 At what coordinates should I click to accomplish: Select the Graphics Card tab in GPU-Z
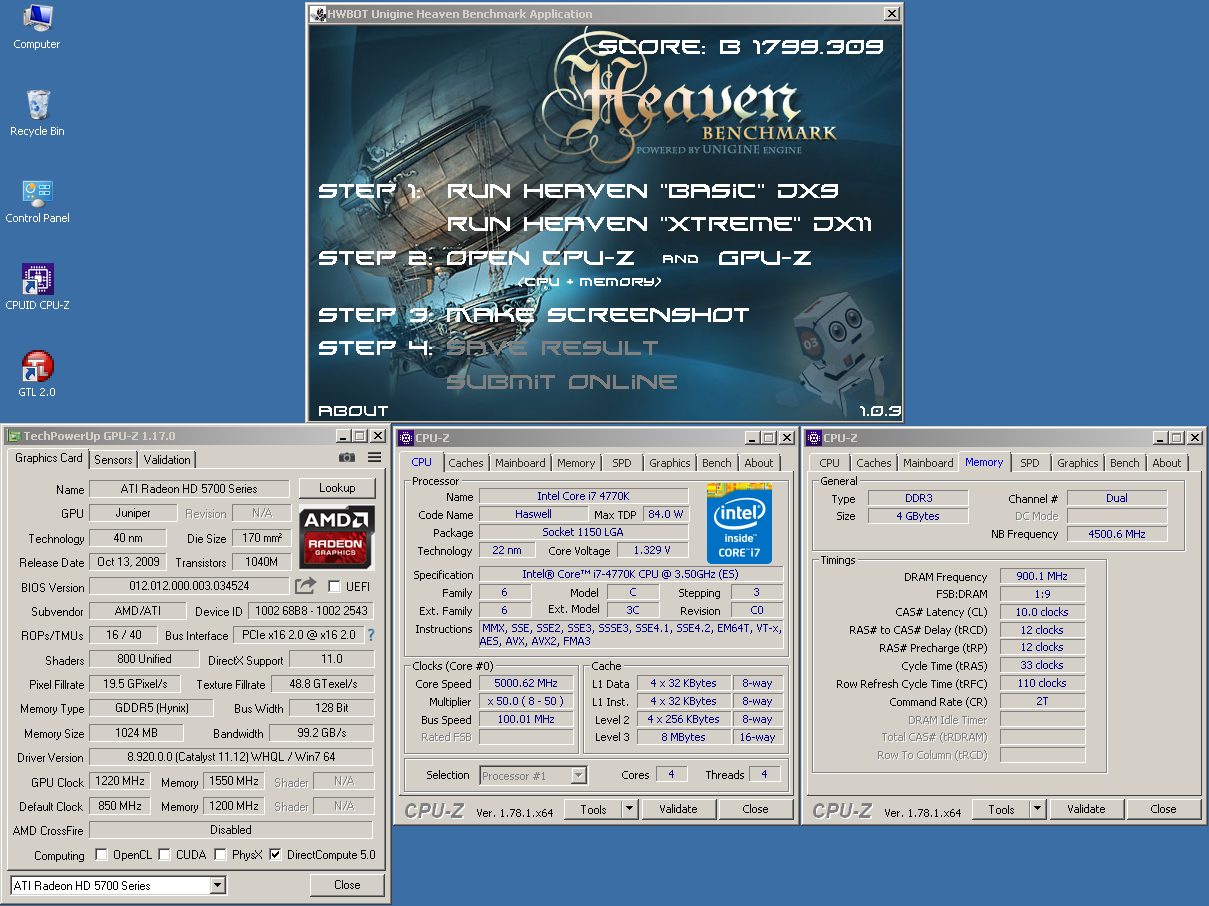coord(49,458)
